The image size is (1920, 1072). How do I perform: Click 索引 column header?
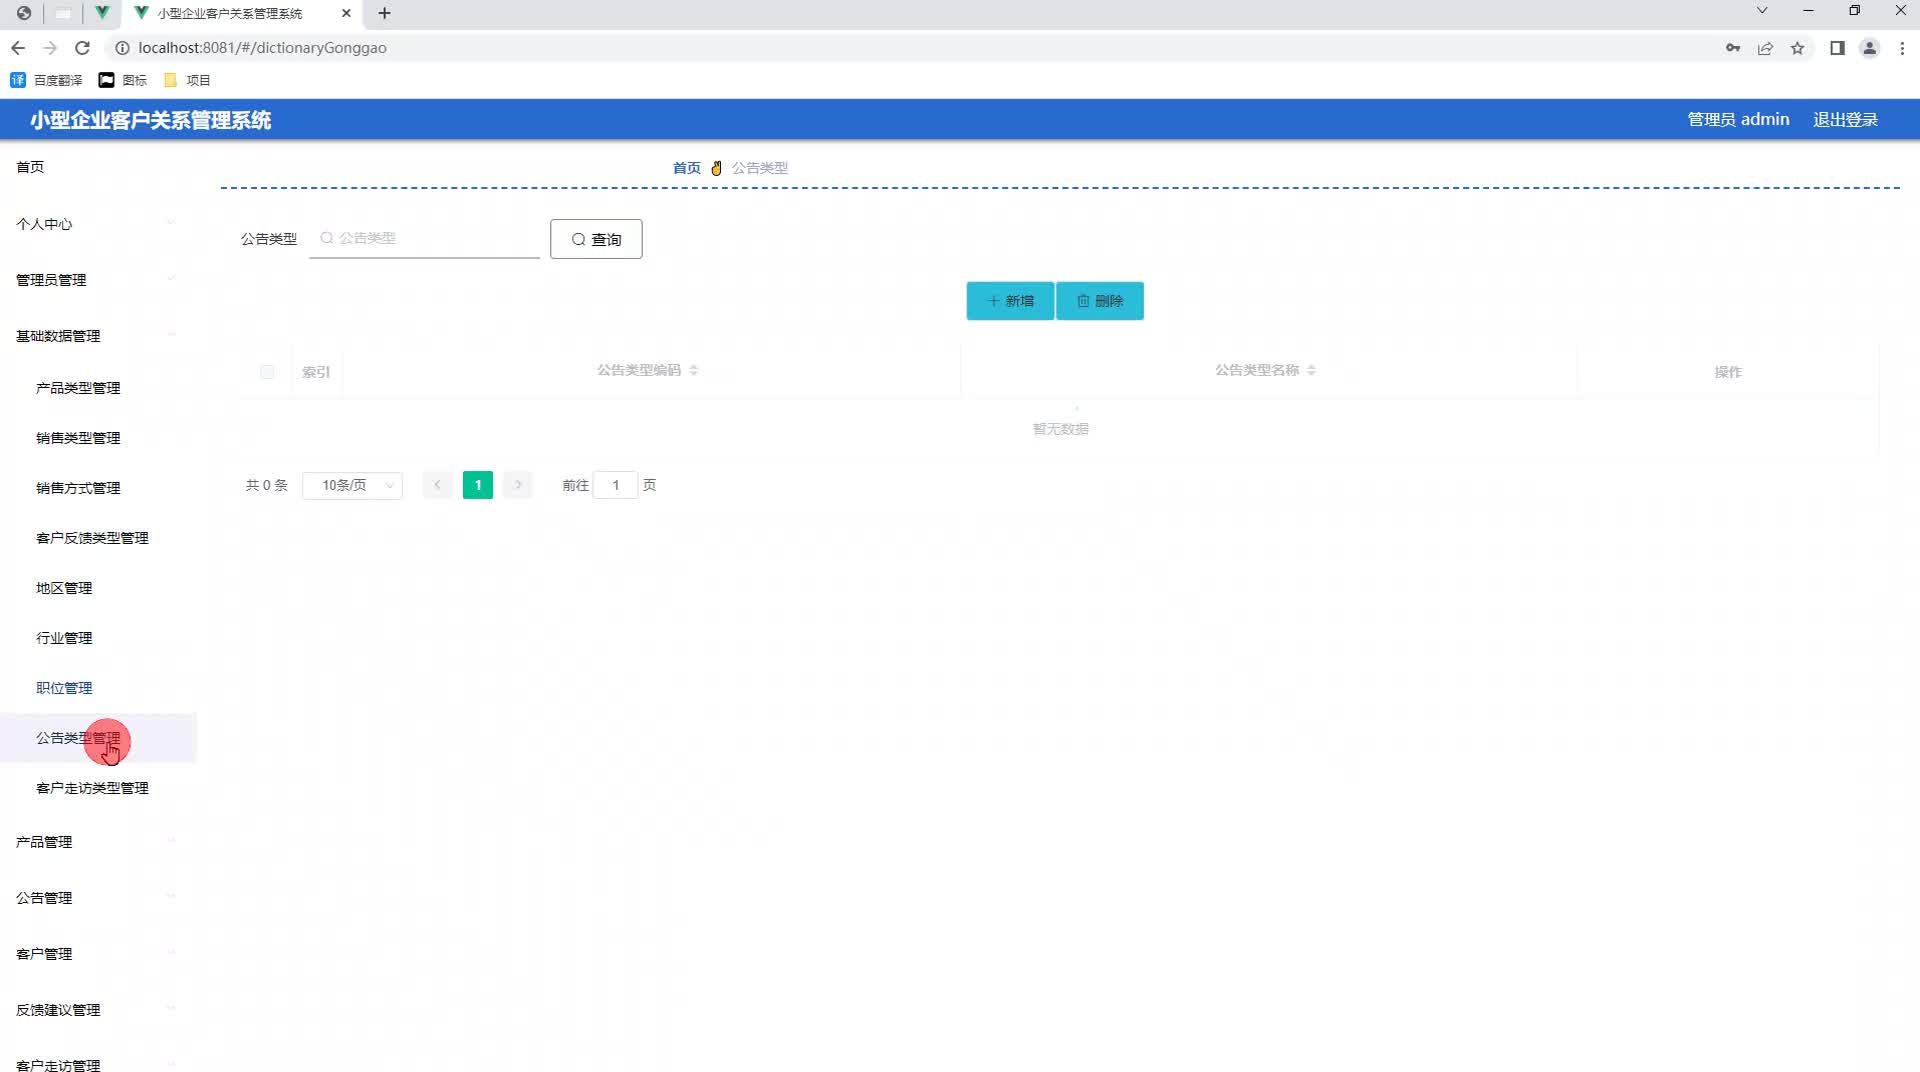[x=316, y=372]
